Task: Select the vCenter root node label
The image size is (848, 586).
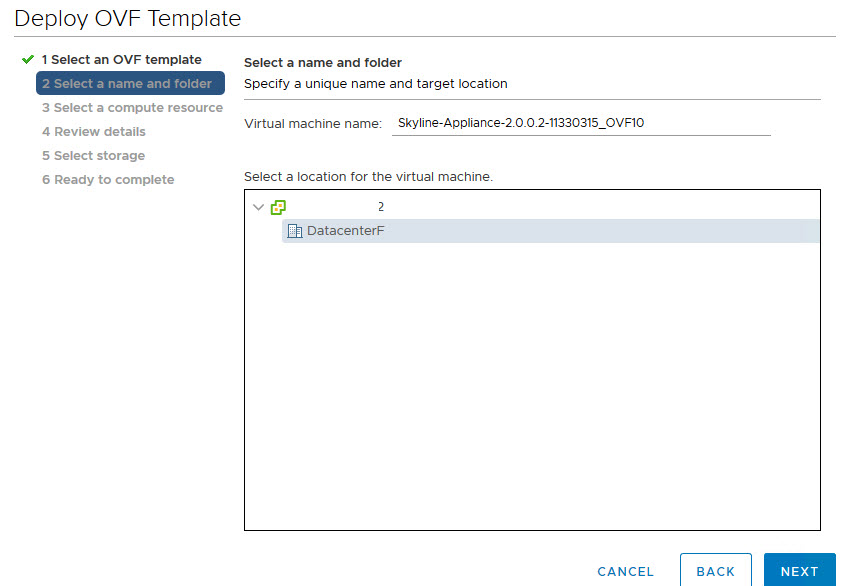Action: click(380, 207)
